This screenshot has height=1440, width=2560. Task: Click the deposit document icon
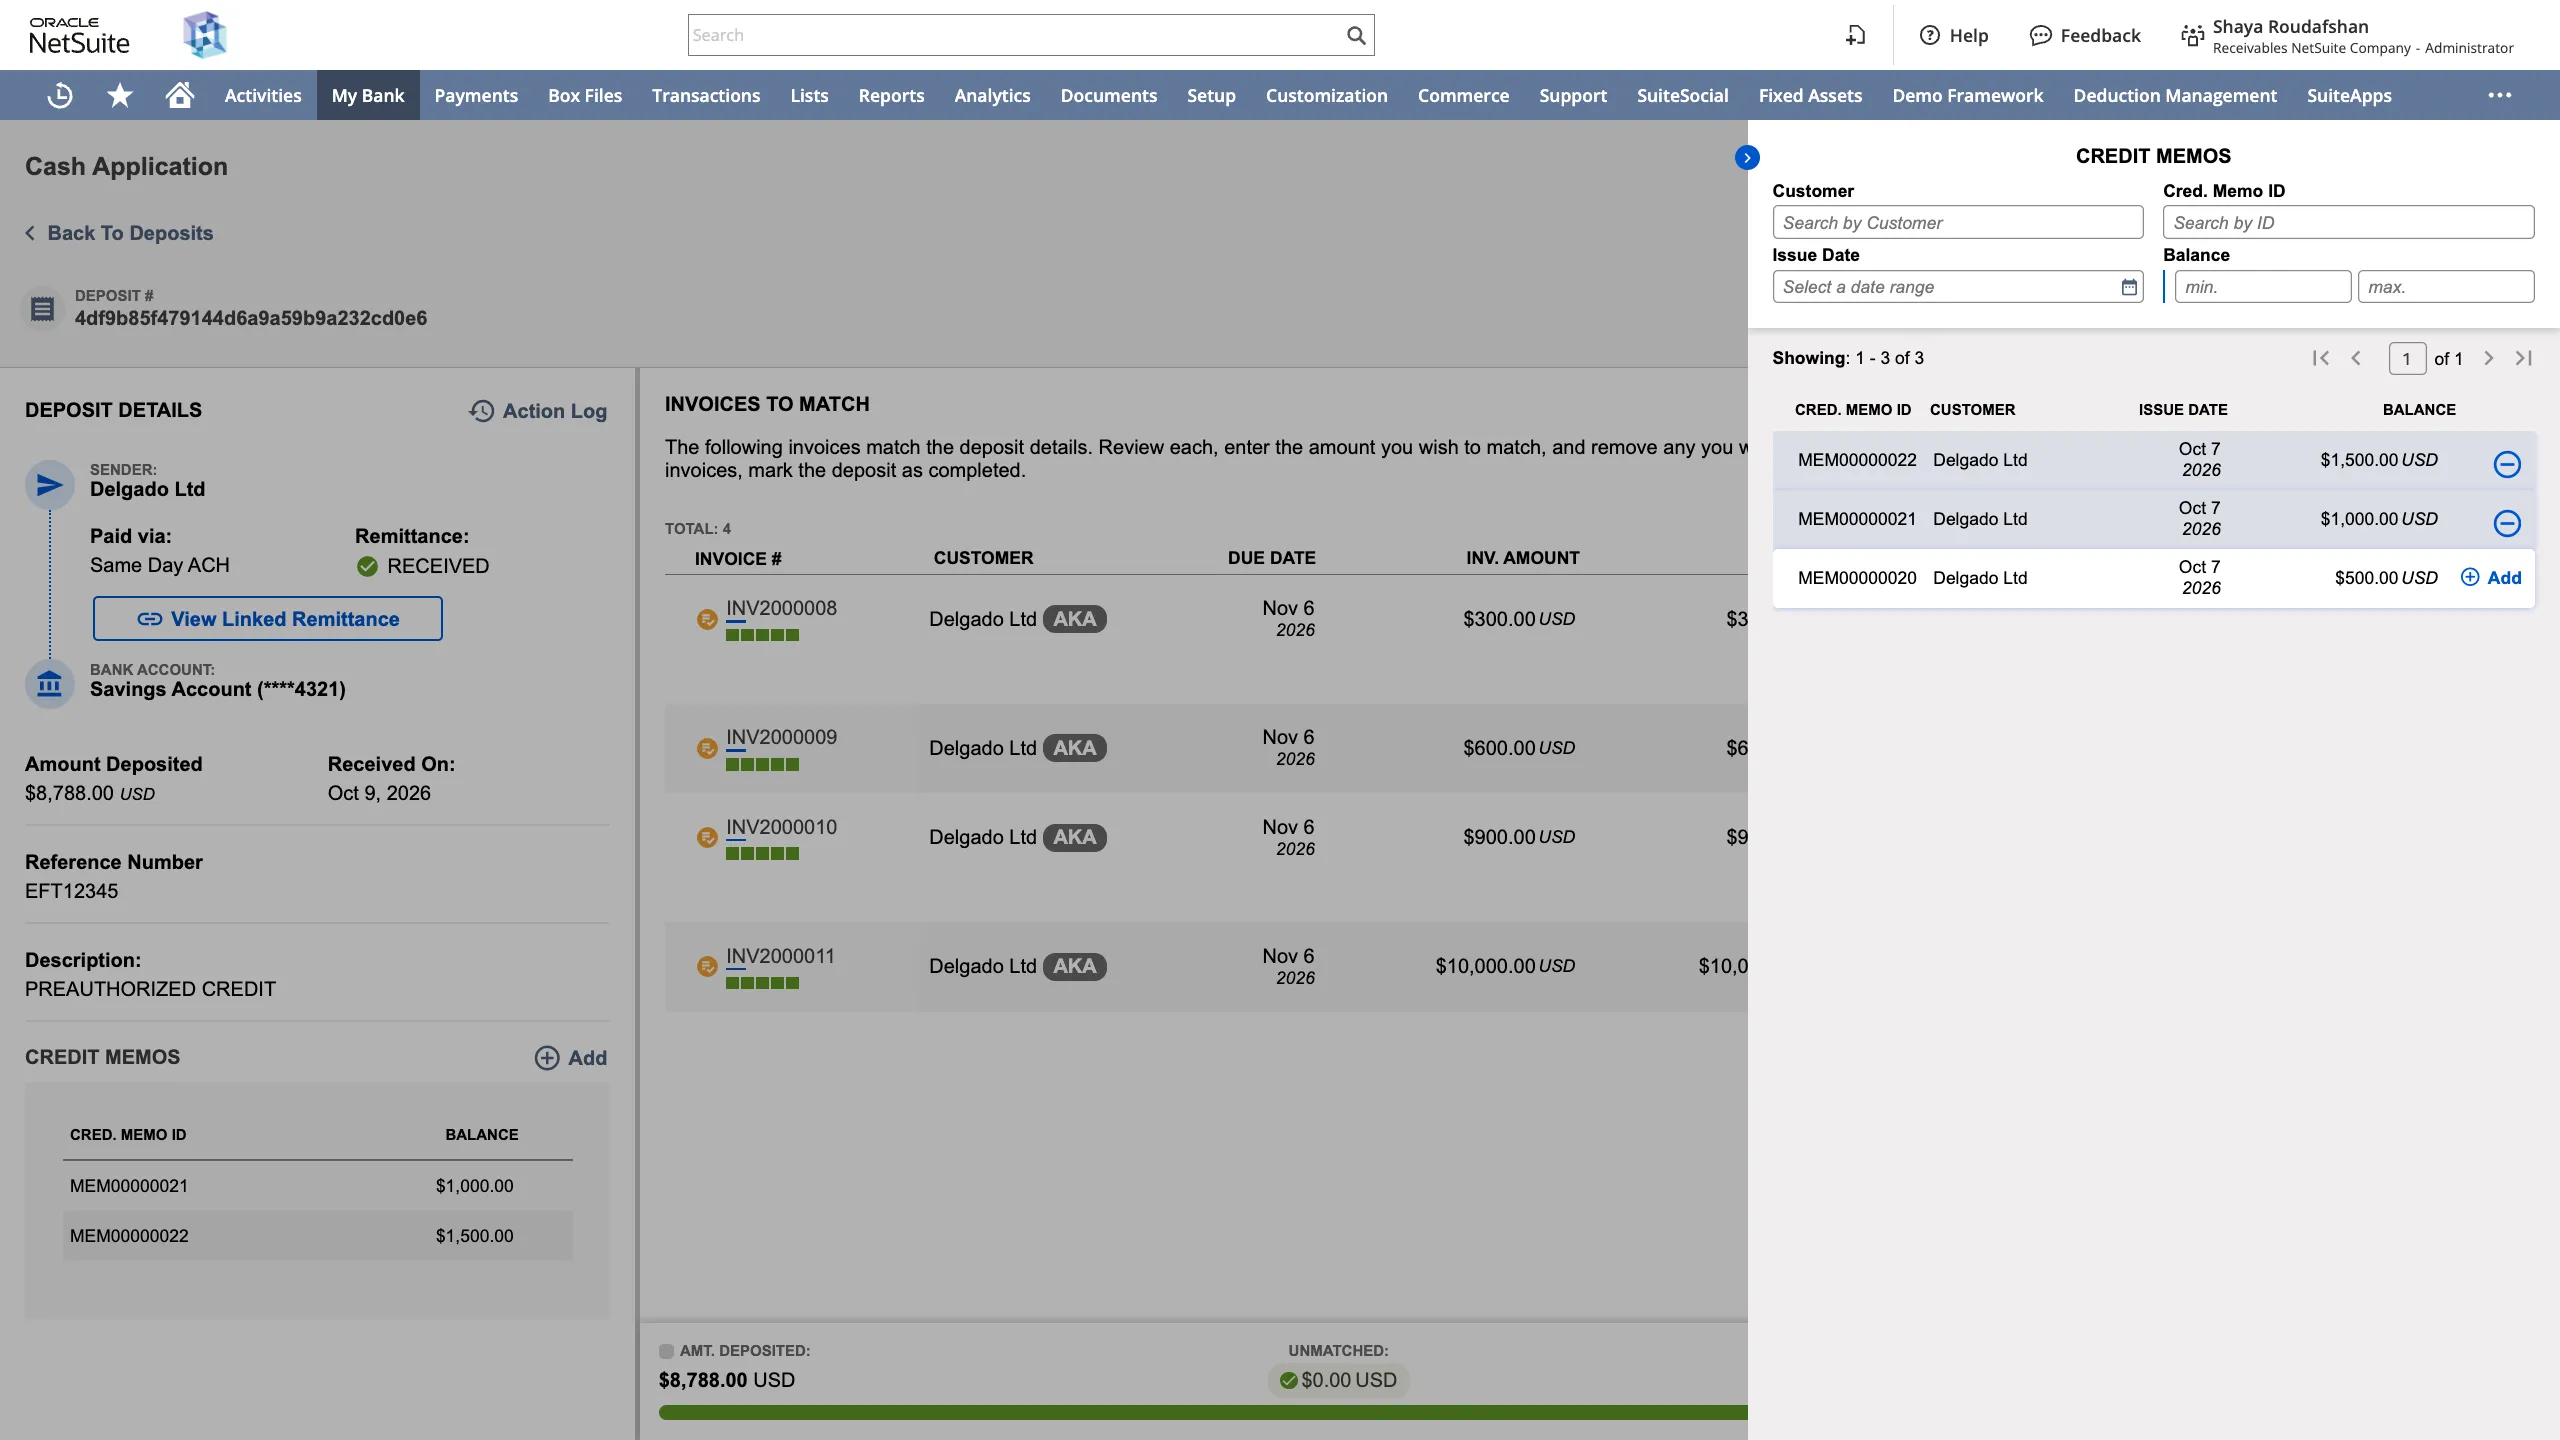42,309
